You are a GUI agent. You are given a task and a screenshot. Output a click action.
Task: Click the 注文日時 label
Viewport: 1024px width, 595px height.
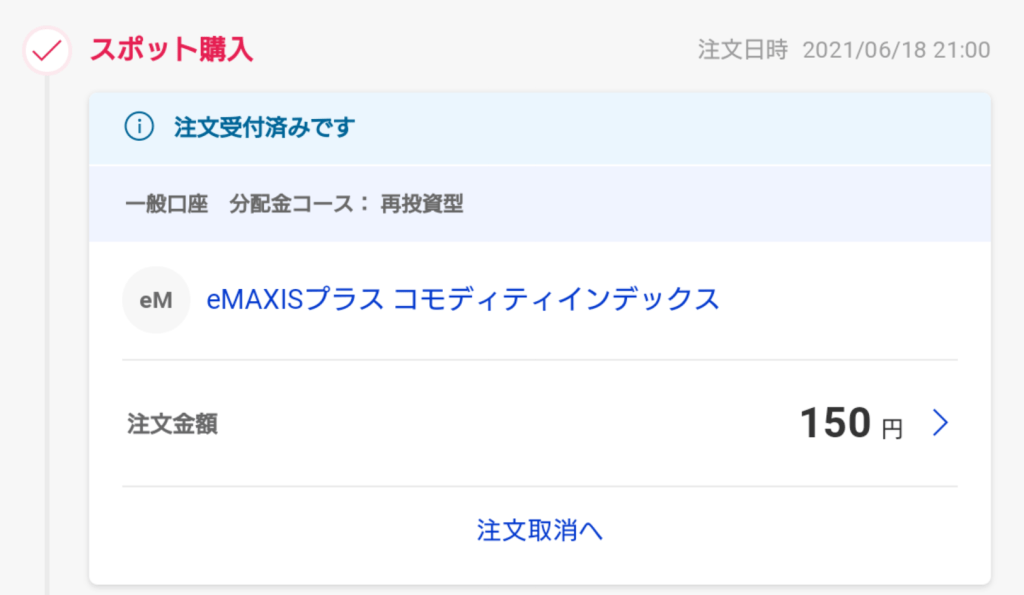click(743, 50)
